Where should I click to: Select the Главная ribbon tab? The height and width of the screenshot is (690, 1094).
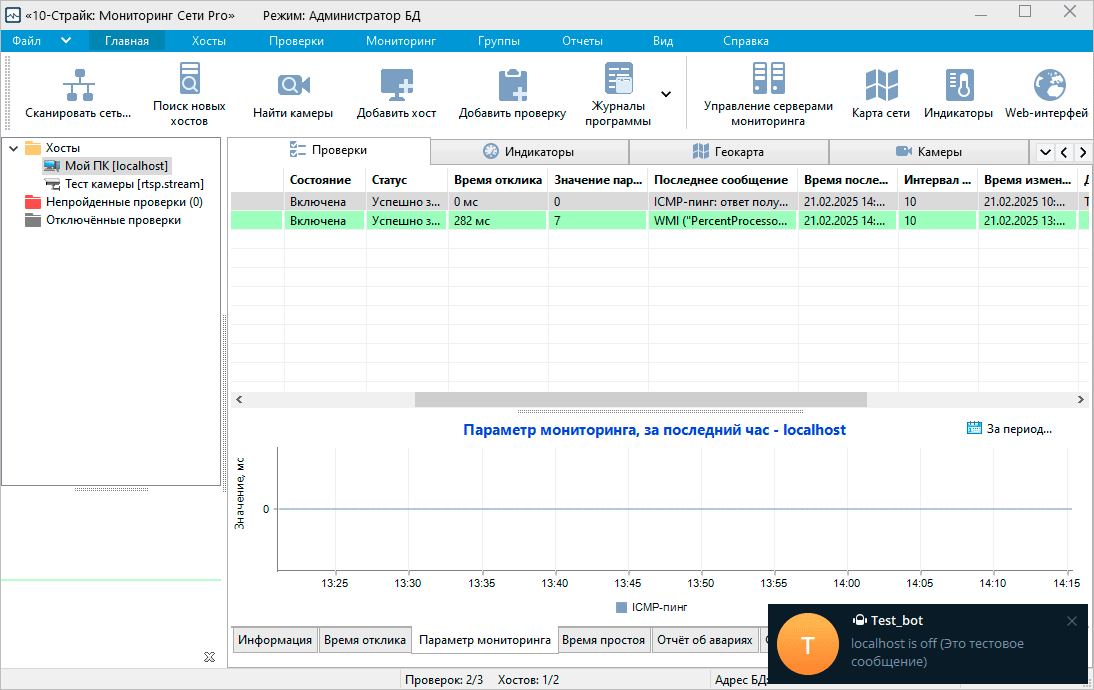point(127,40)
